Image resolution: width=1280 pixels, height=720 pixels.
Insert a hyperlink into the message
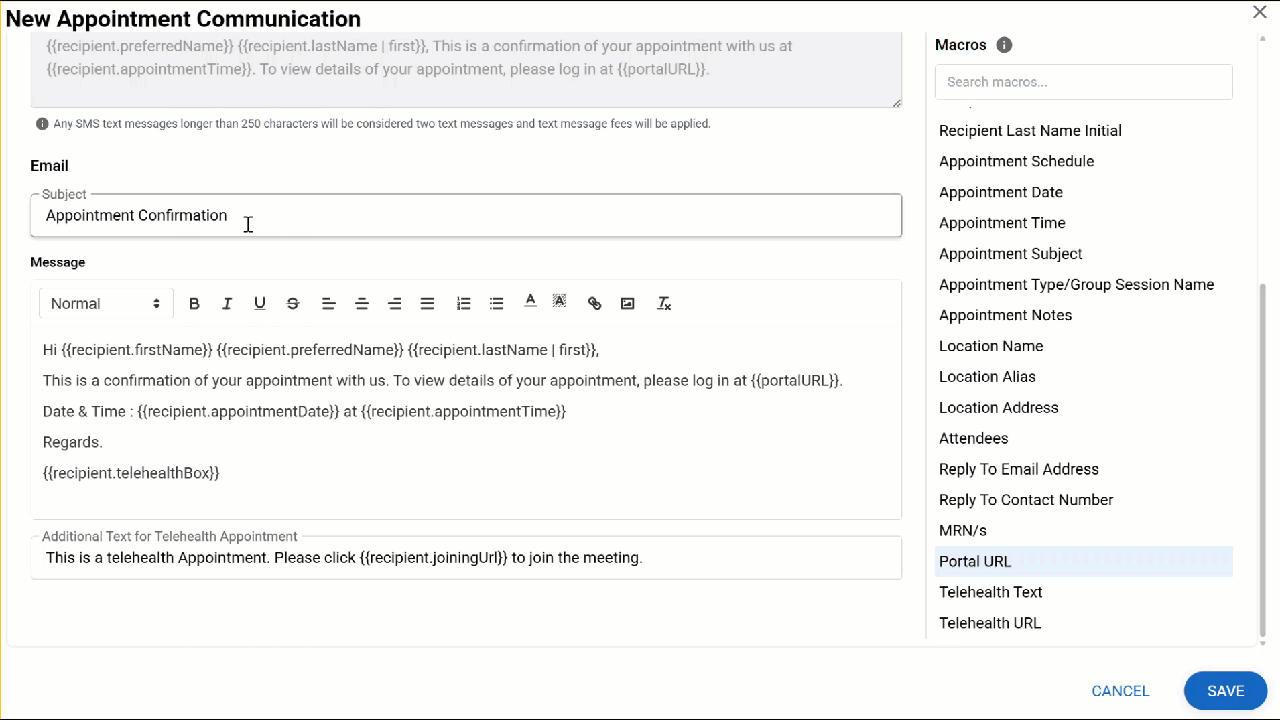point(594,304)
